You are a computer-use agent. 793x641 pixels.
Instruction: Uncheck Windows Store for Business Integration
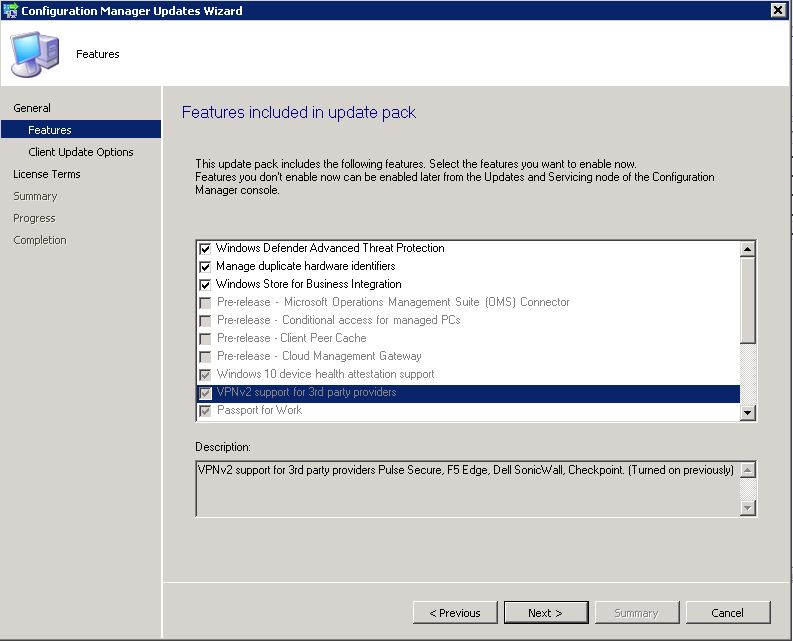205,285
